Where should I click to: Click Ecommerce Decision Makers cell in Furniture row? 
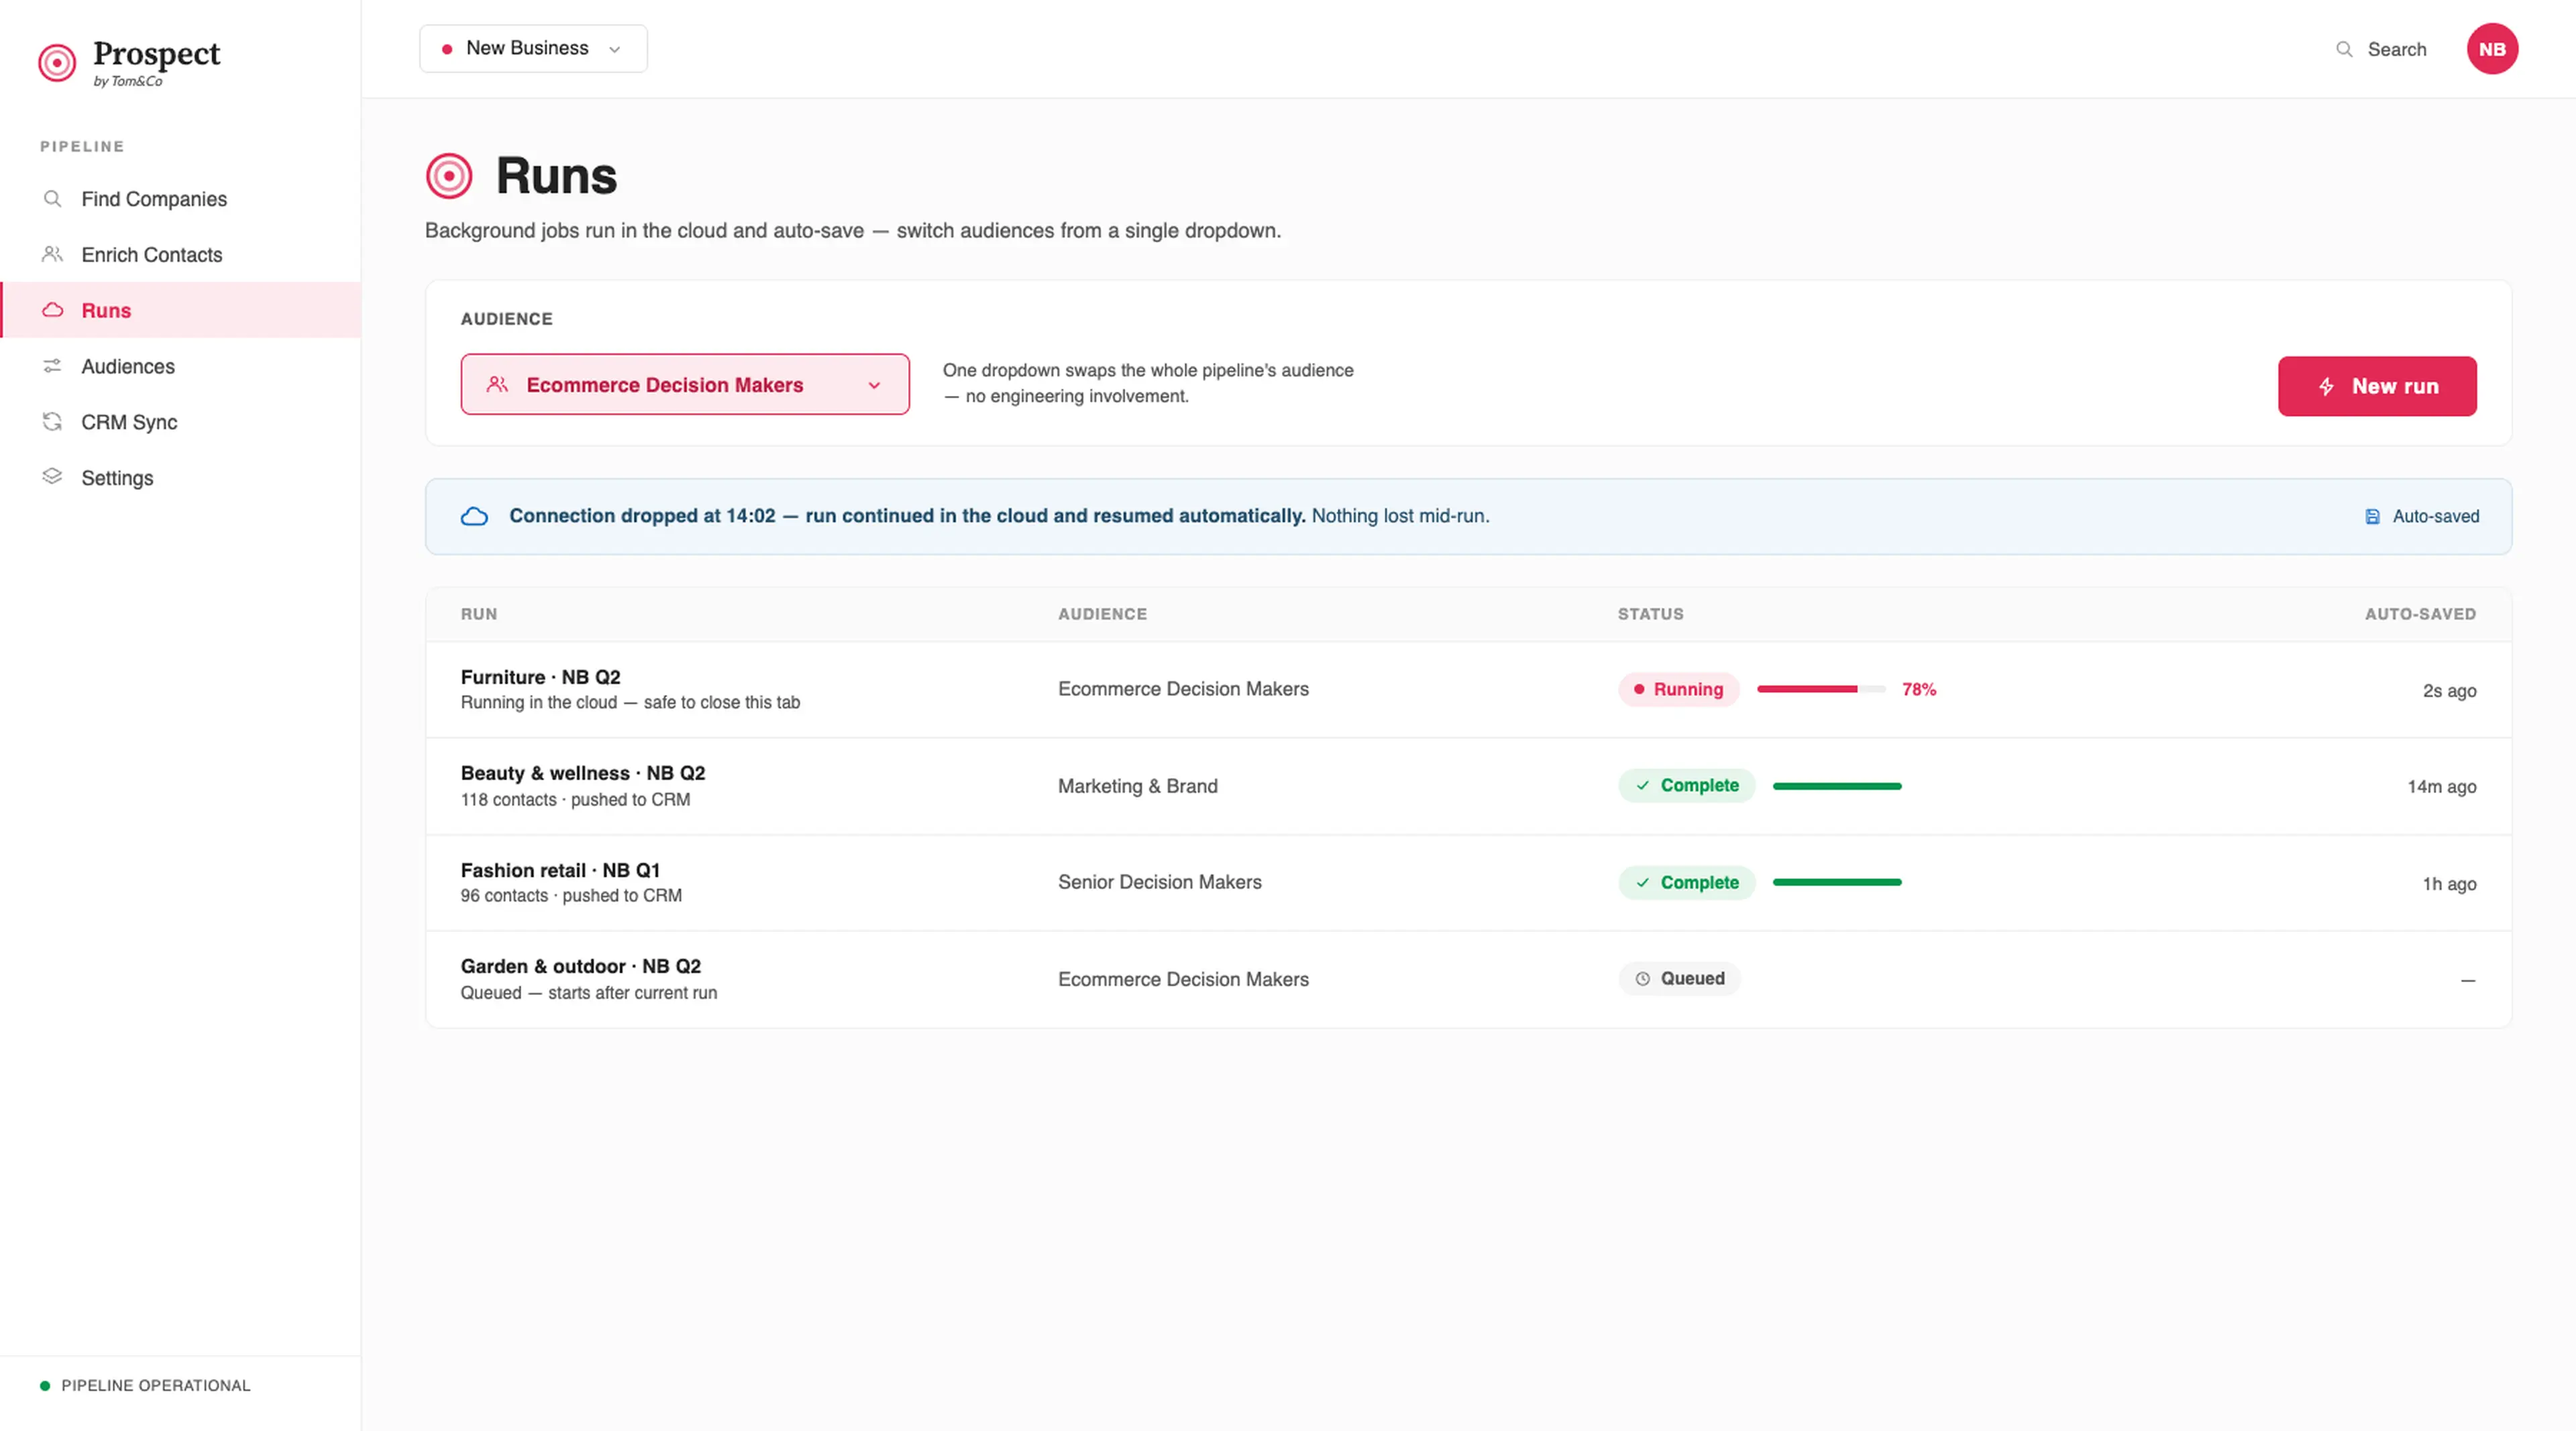1183,689
